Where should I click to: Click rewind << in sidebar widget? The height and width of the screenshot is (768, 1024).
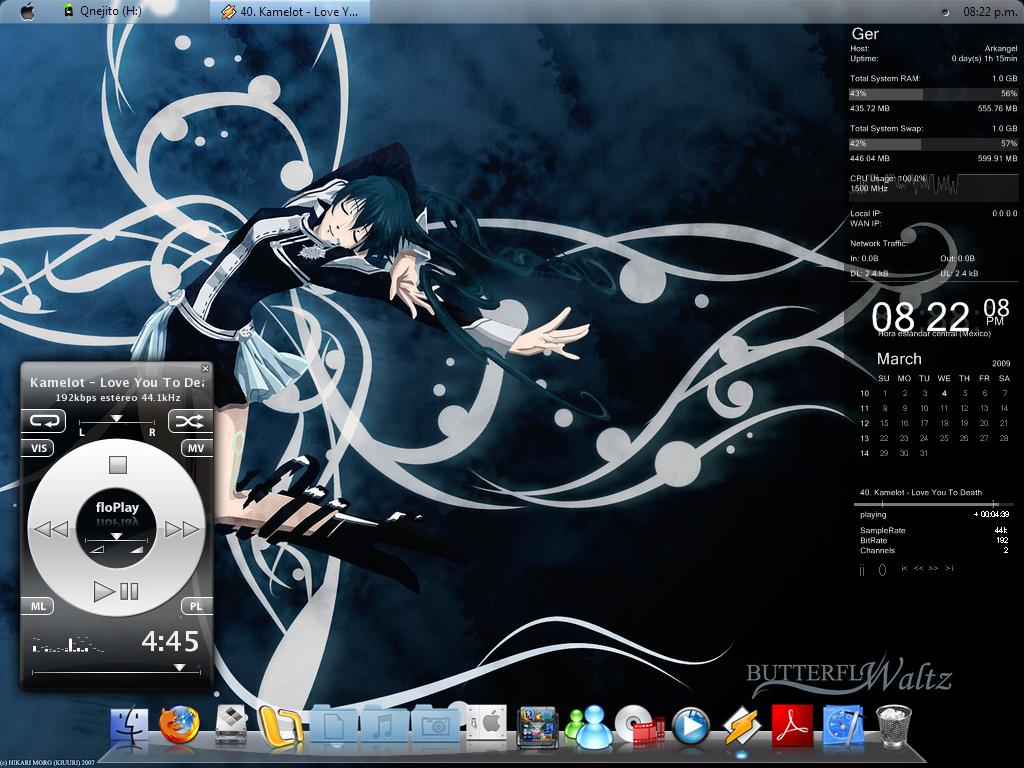click(x=919, y=568)
